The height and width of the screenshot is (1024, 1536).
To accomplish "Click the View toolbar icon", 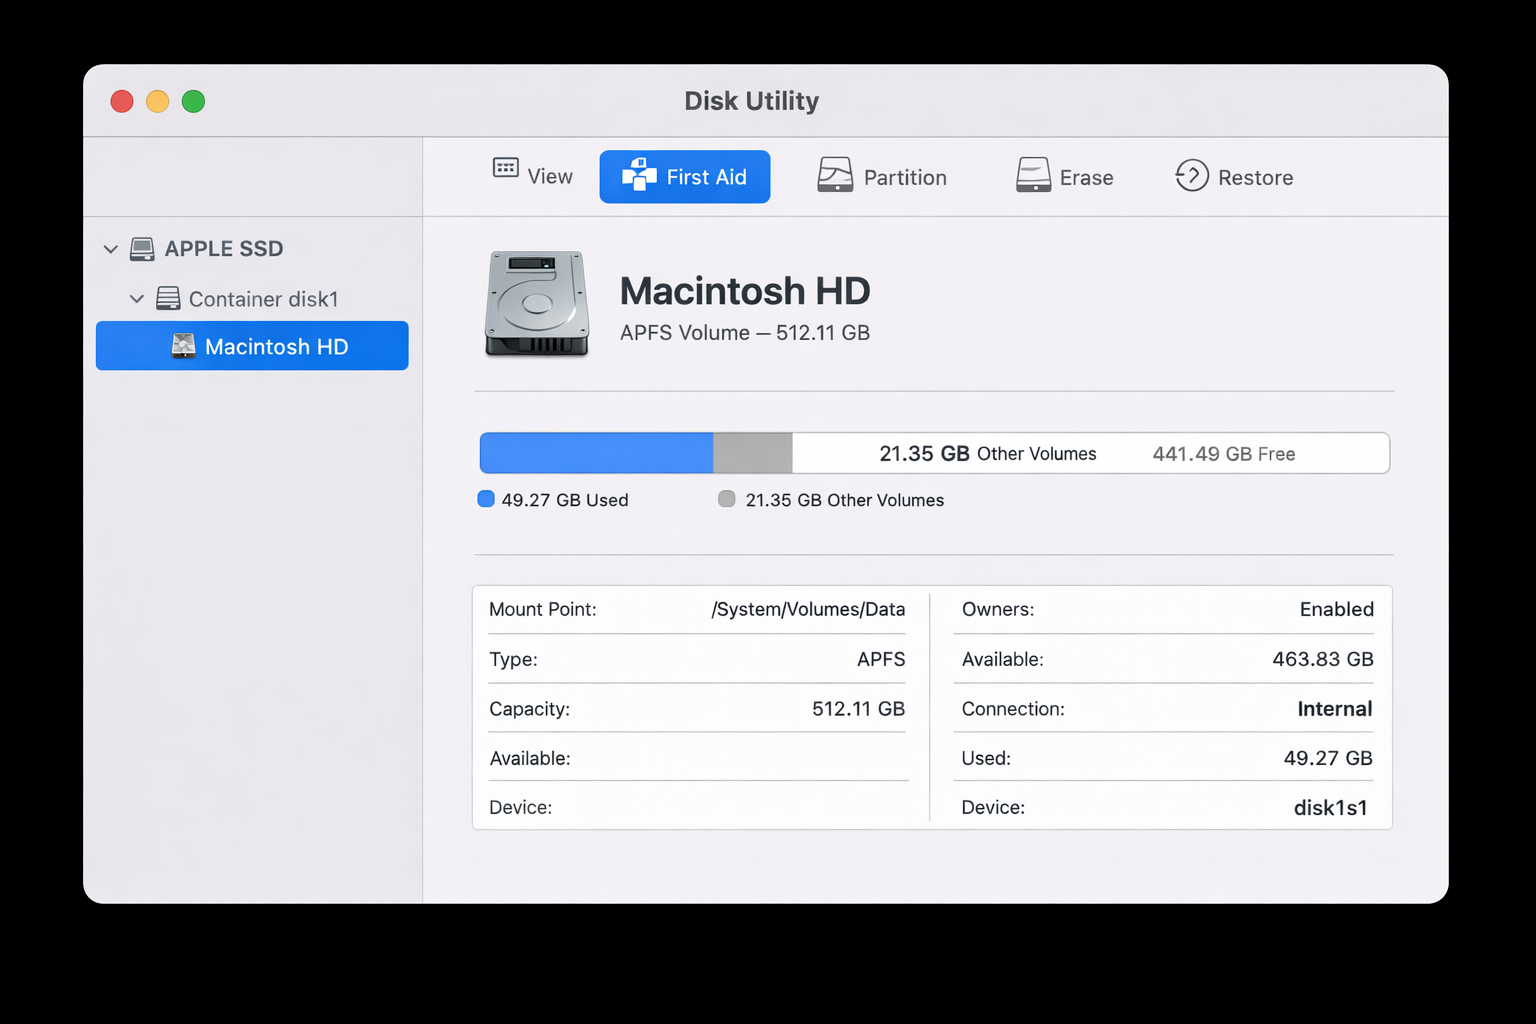I will point(506,168).
